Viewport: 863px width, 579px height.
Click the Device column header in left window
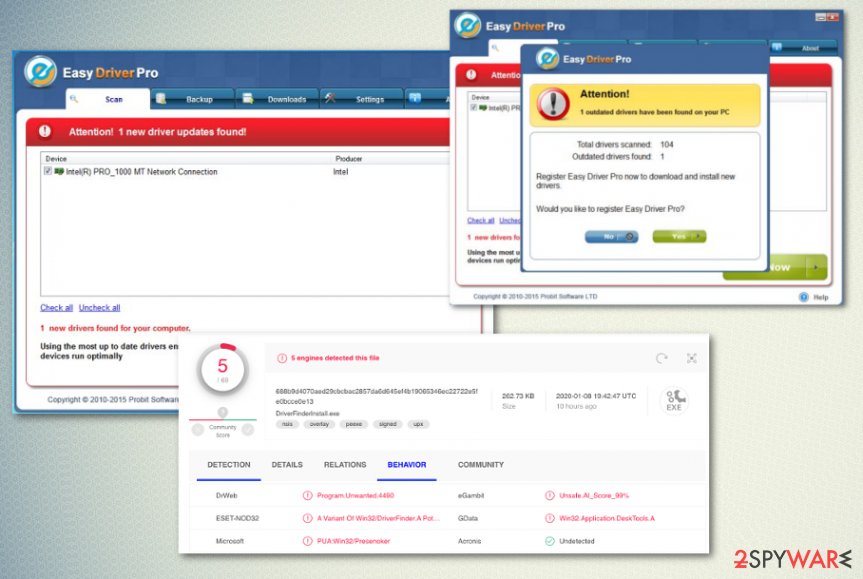tap(56, 159)
